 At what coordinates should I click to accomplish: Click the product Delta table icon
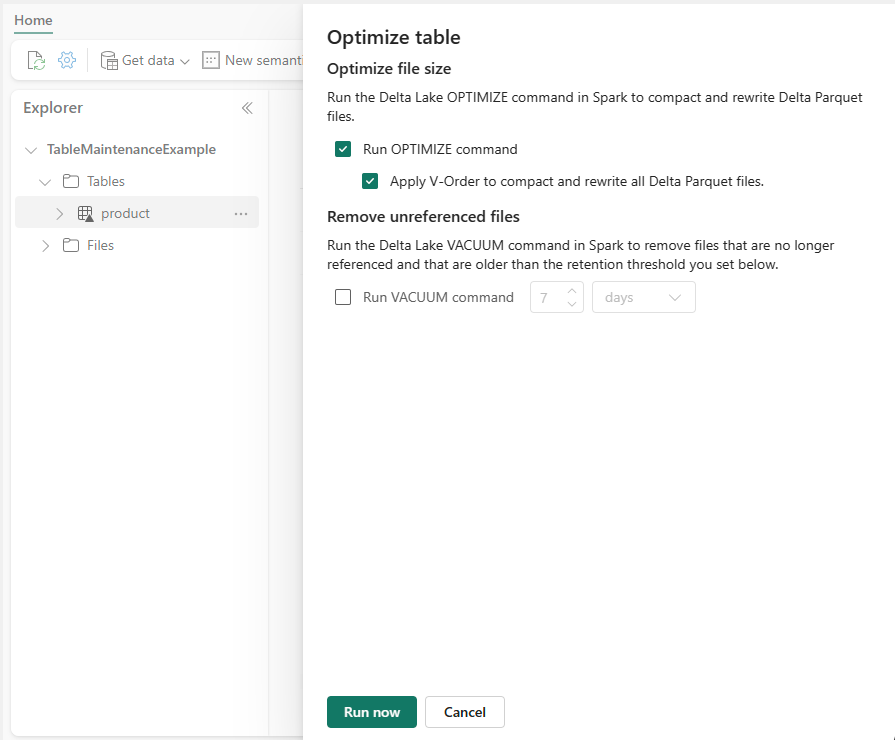pos(85,213)
